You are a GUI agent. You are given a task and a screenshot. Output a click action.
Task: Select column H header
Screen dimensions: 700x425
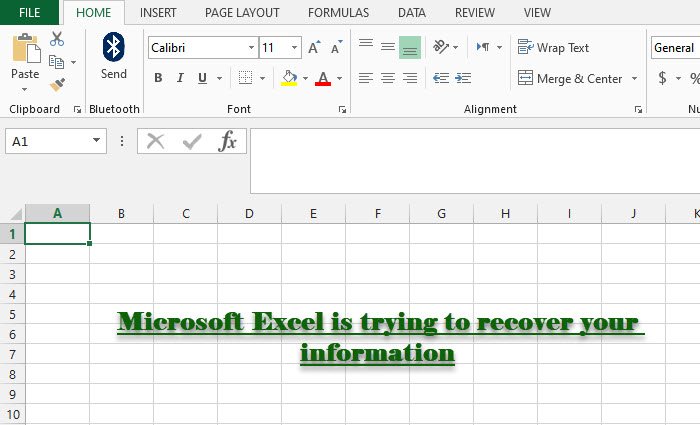pos(505,214)
